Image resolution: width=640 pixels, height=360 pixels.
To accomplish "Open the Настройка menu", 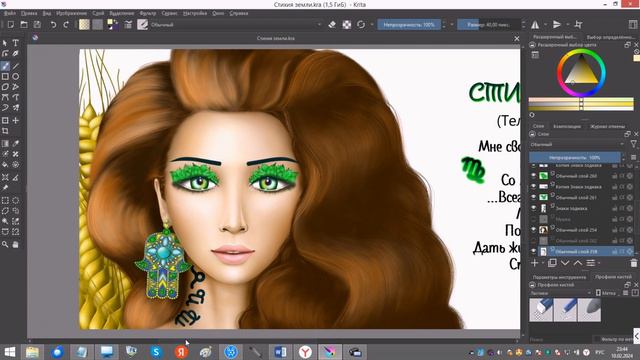I will (x=195, y=13).
